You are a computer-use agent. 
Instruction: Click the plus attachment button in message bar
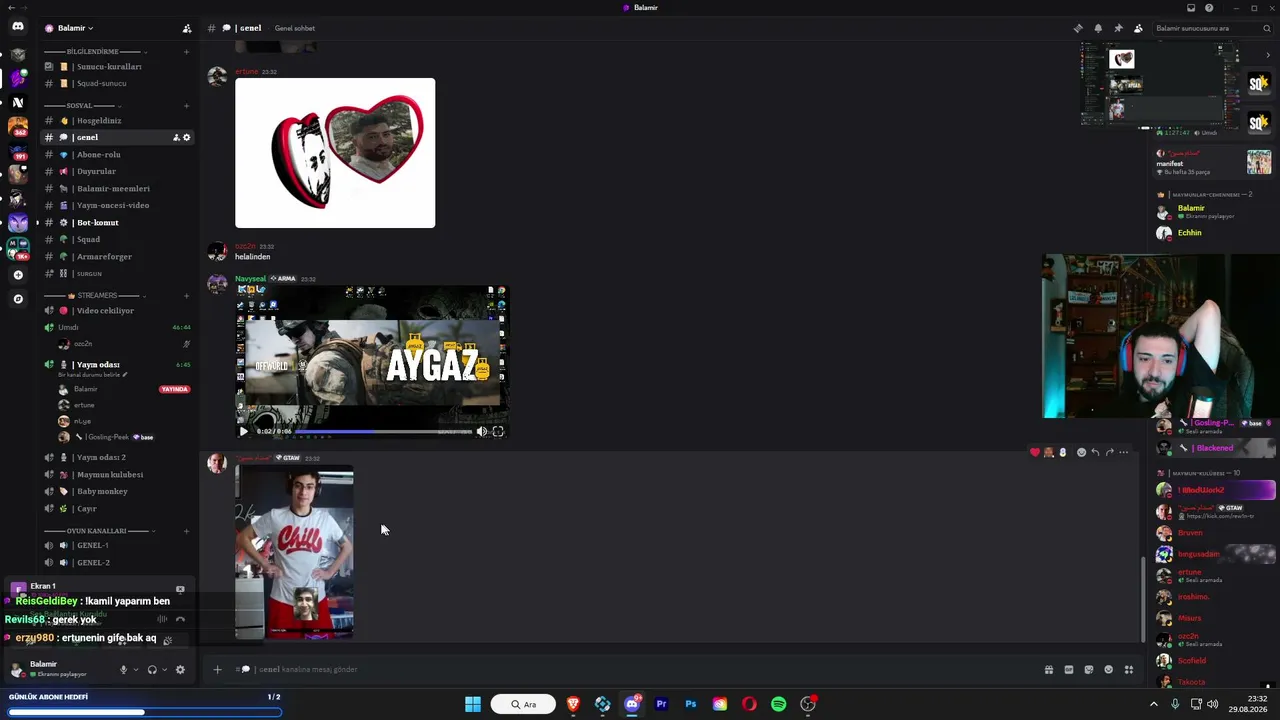click(x=217, y=669)
